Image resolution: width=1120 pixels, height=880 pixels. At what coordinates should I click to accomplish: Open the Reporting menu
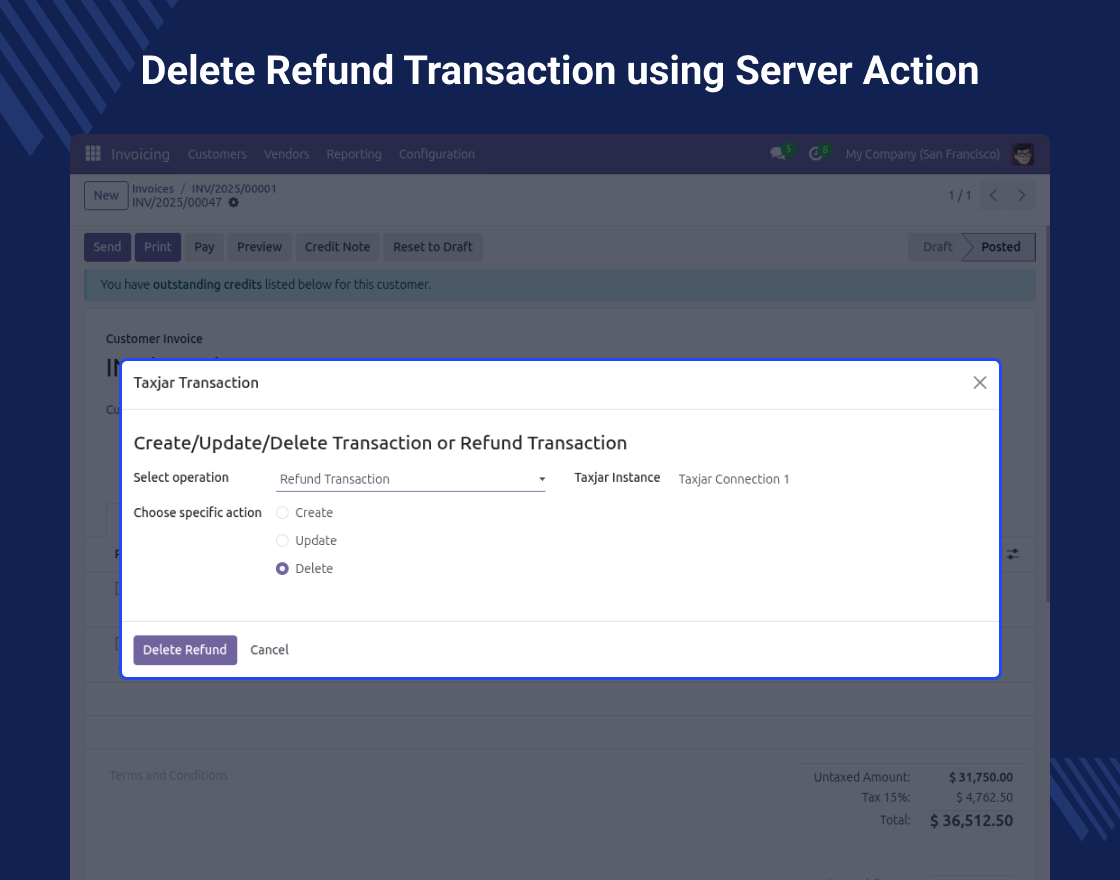tap(354, 154)
